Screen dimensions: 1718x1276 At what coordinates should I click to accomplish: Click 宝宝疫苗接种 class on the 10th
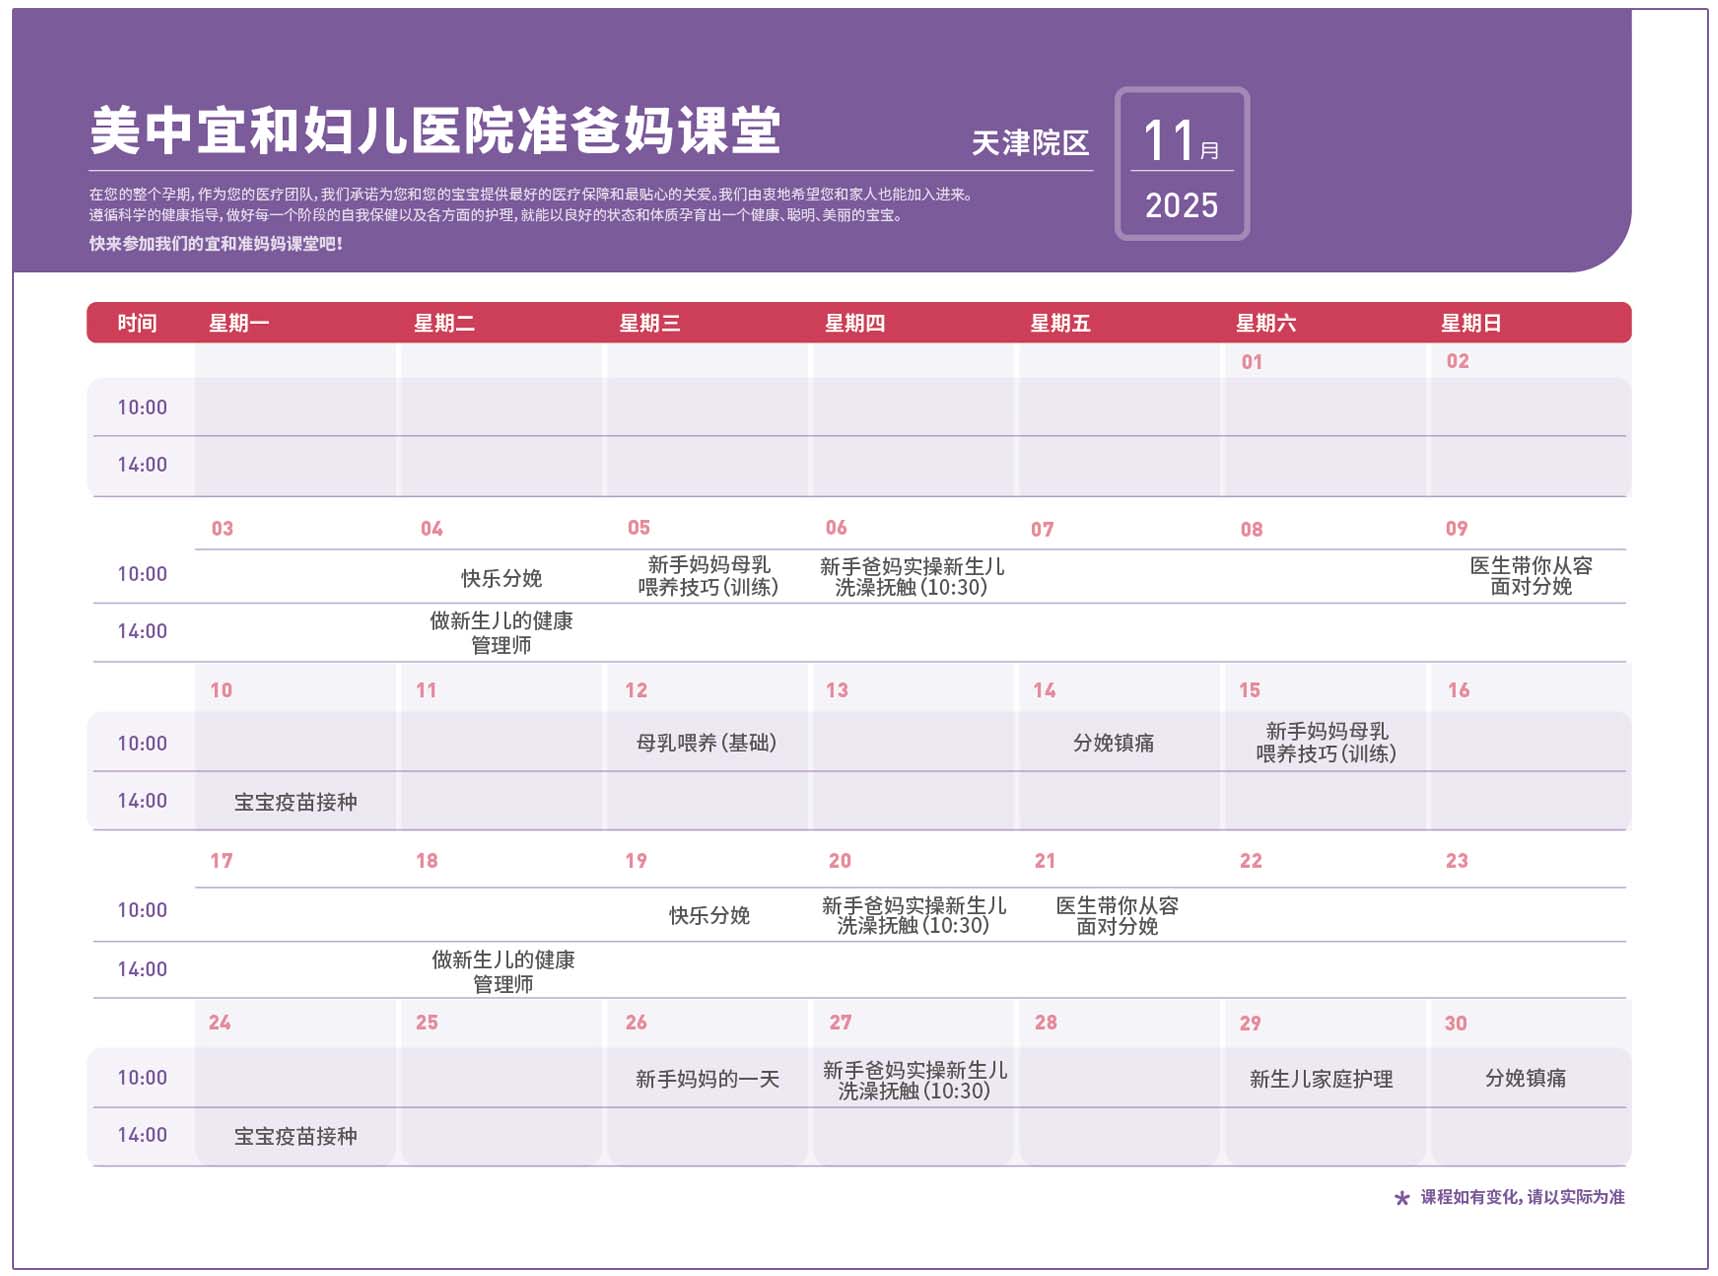pyautogui.click(x=295, y=802)
